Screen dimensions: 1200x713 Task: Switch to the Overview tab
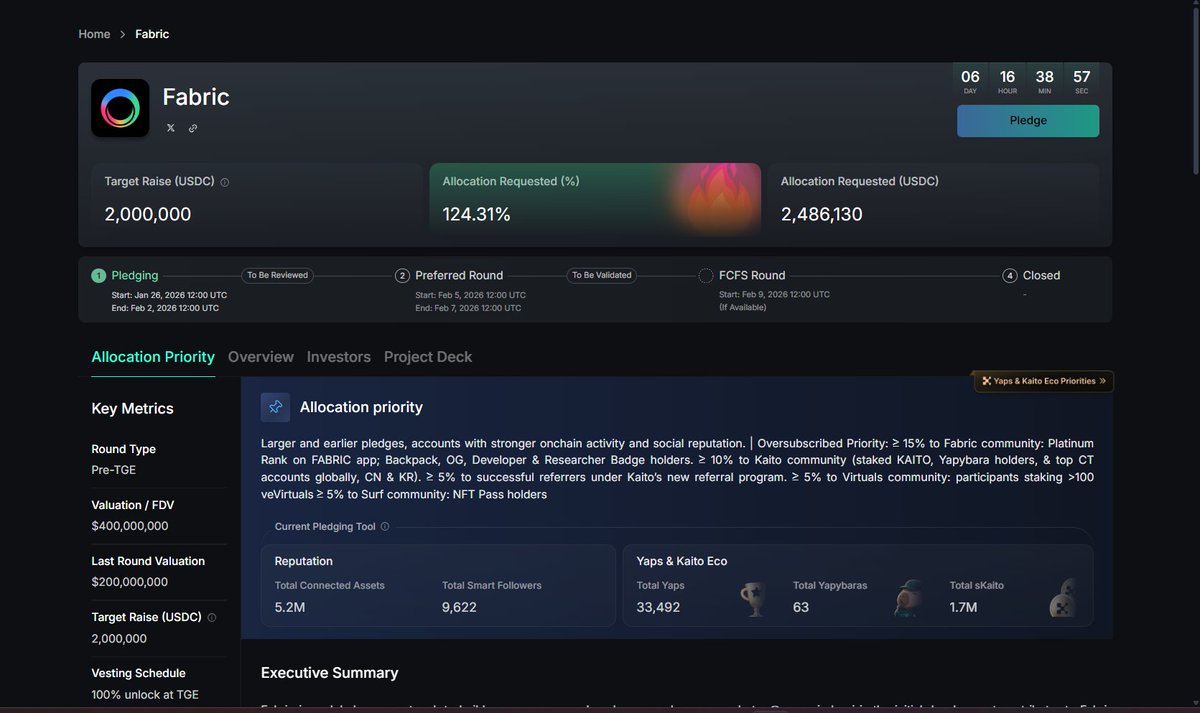pos(261,357)
